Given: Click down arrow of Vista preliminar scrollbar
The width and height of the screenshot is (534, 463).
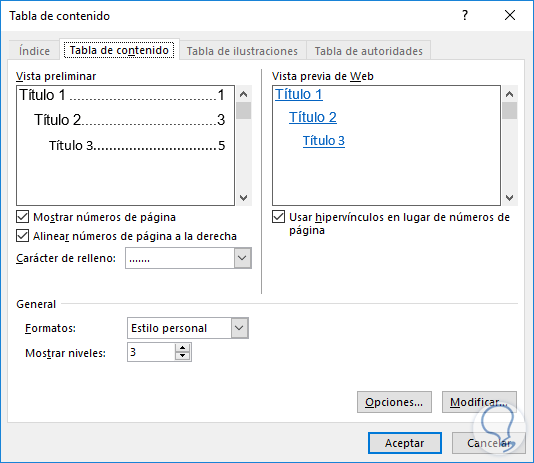Looking at the screenshot, I should coord(244,197).
